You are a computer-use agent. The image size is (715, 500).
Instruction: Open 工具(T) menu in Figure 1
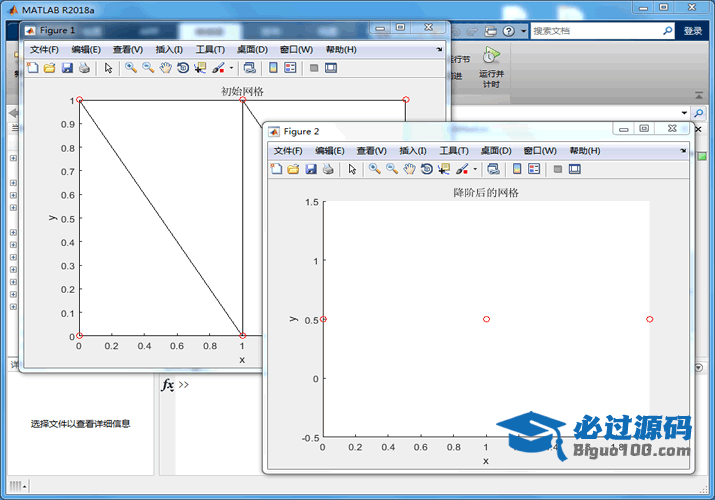click(x=210, y=50)
